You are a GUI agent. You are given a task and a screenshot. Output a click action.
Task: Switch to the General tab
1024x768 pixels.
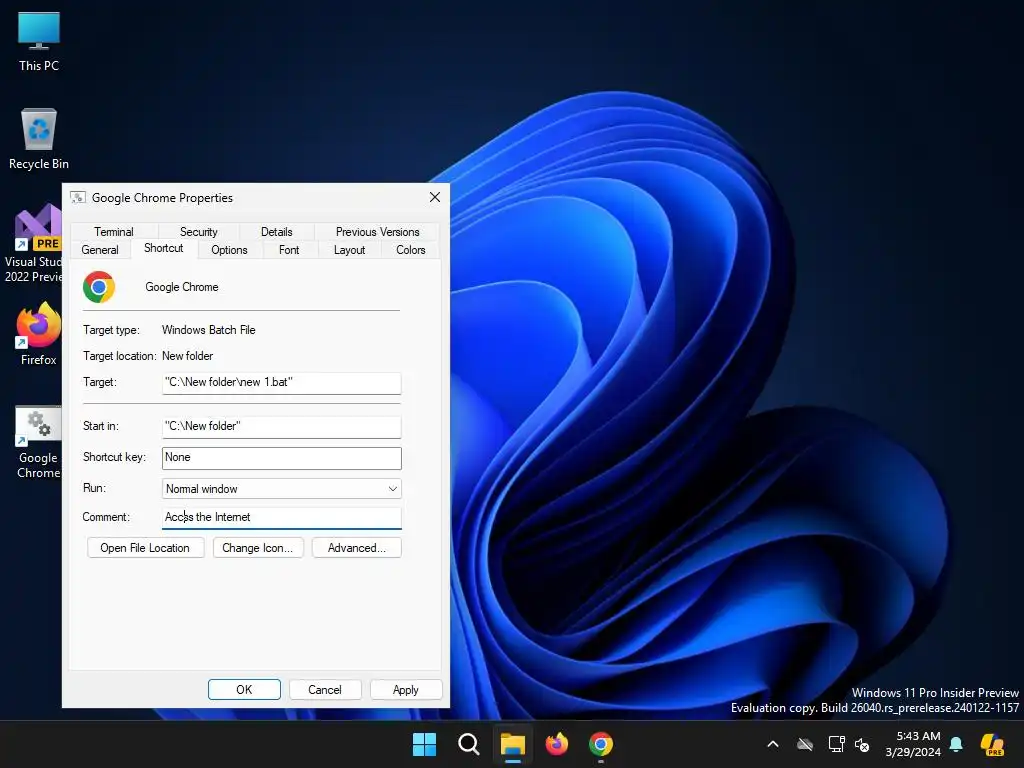coord(100,250)
